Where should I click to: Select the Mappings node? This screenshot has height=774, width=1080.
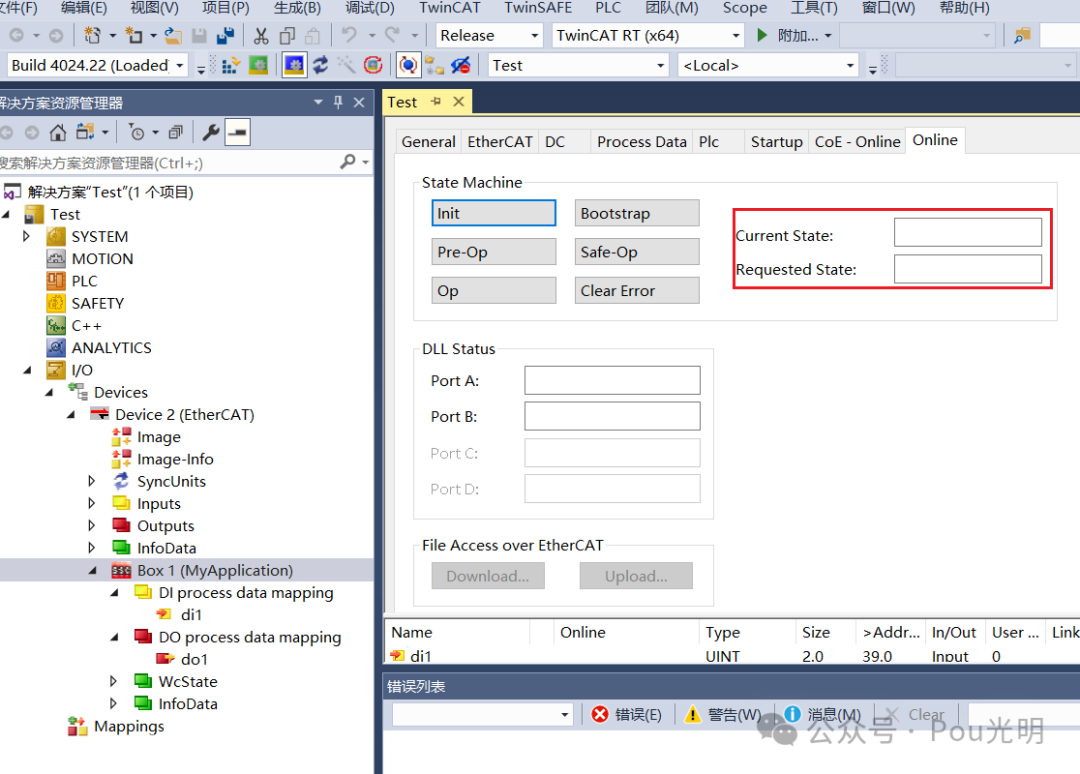[x=129, y=726]
